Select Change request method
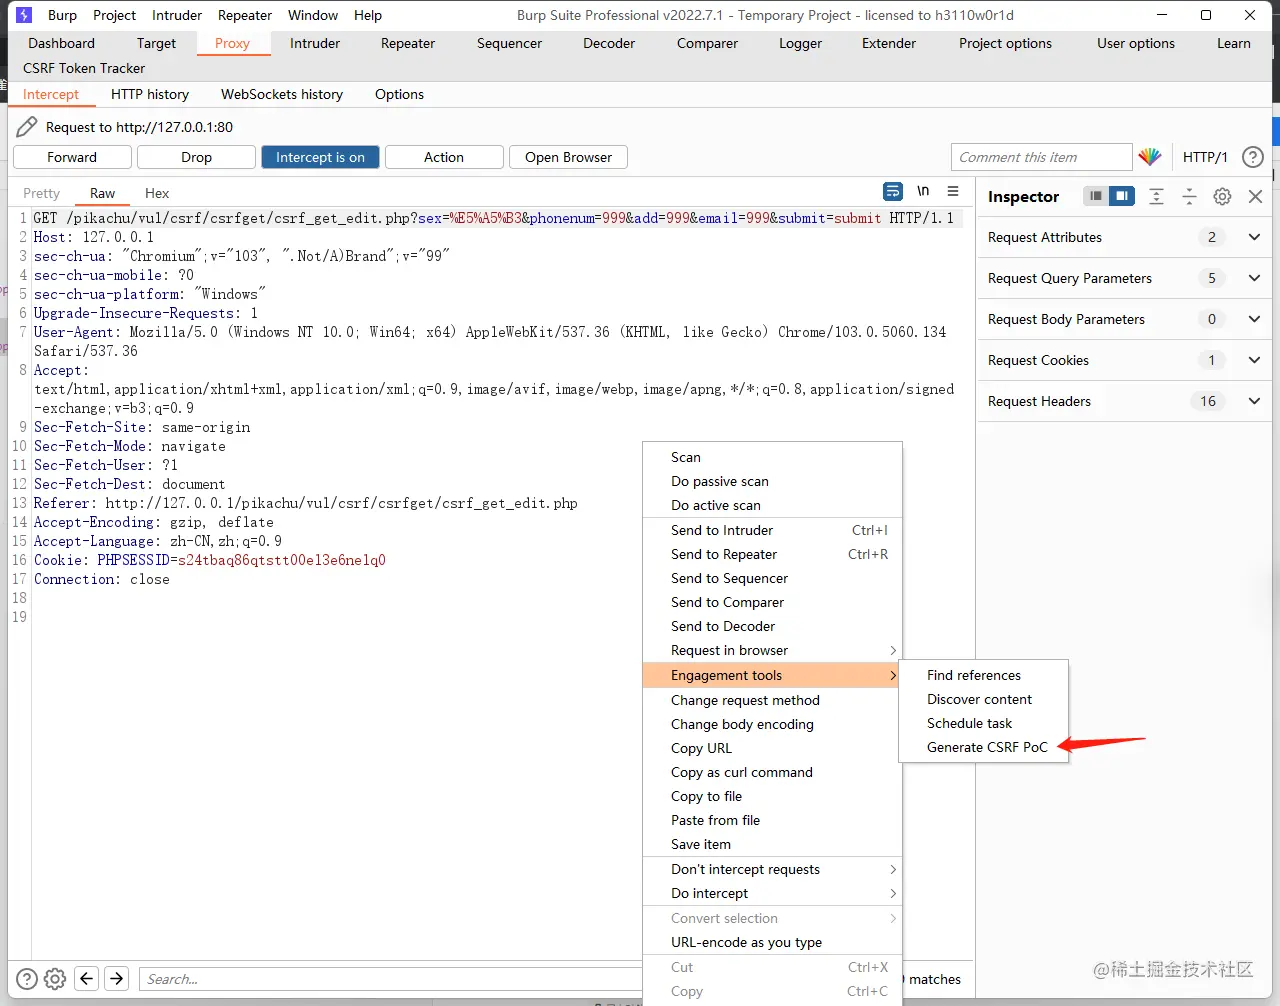 (772, 700)
